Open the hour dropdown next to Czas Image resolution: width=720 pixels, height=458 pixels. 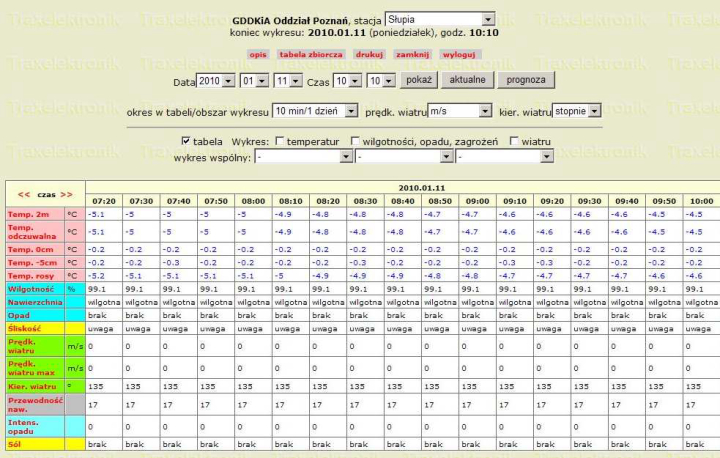point(348,81)
